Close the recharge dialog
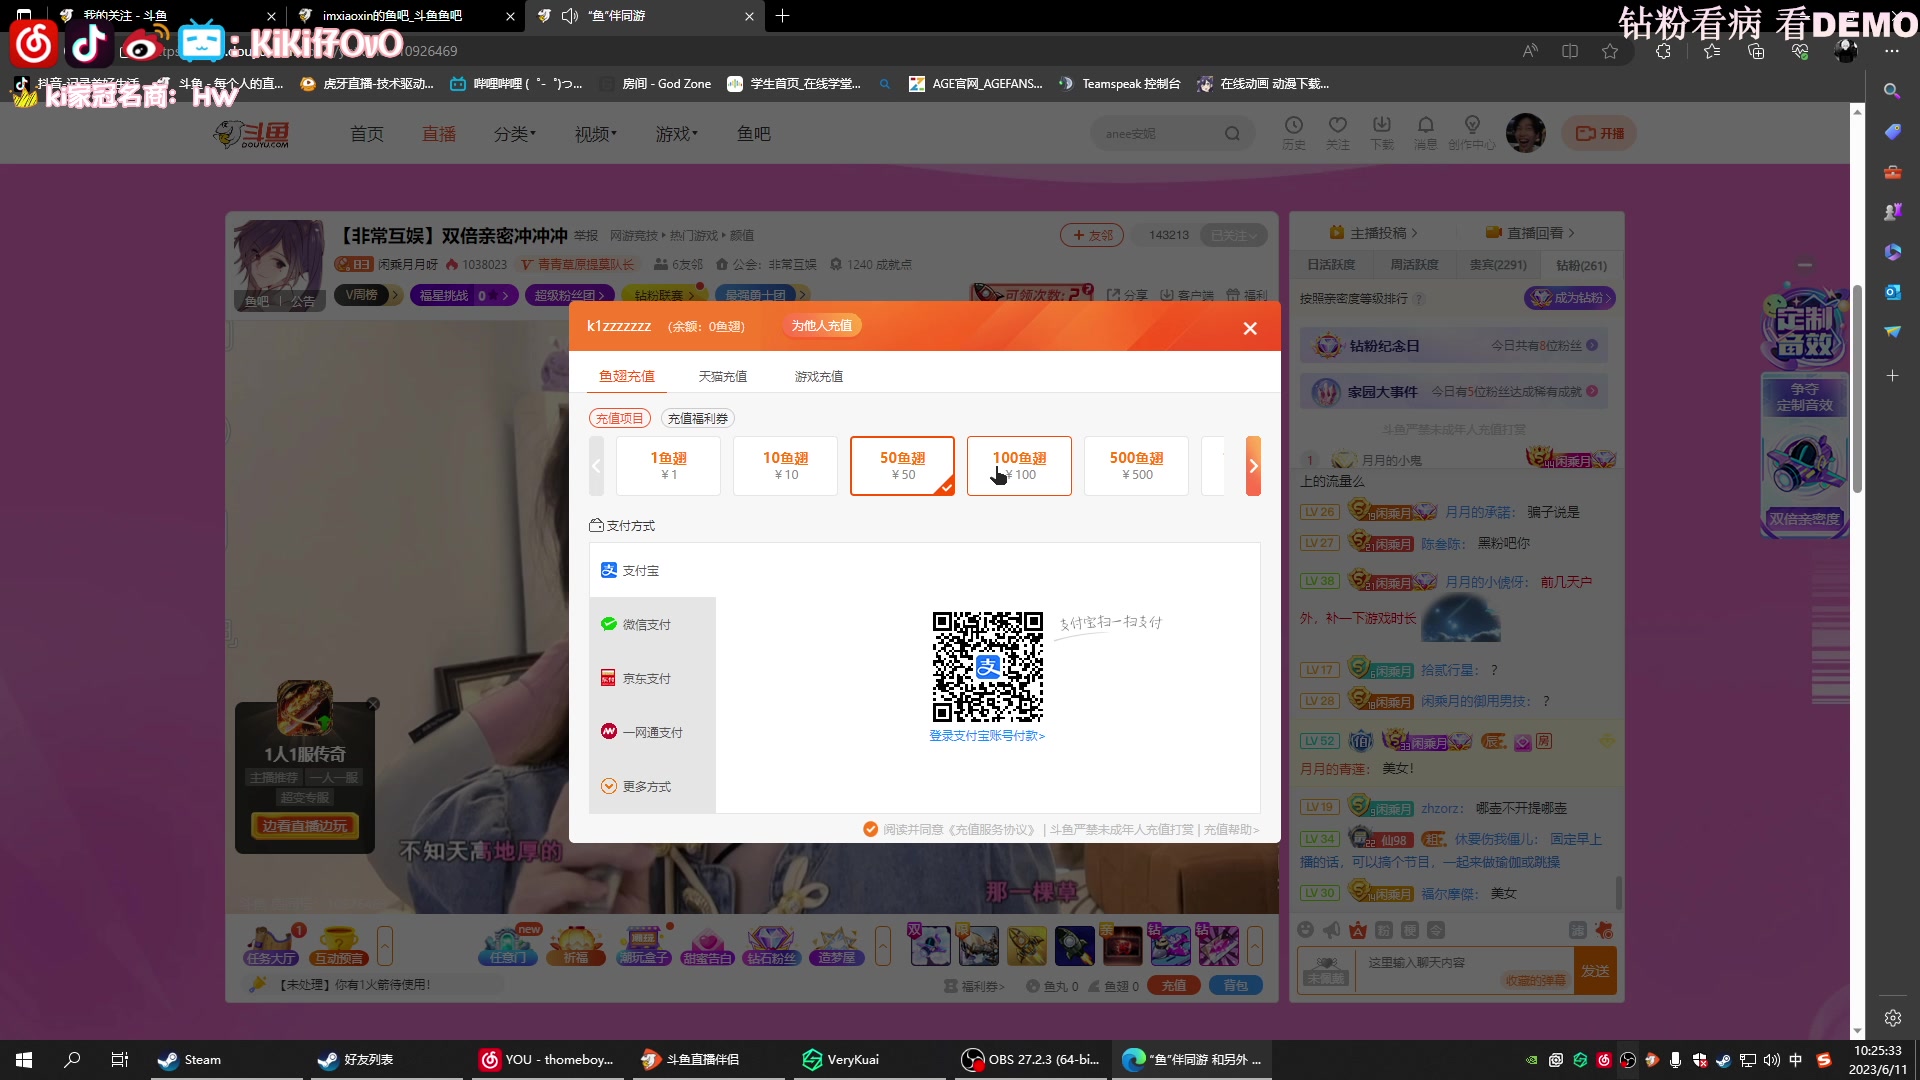Image resolution: width=1920 pixels, height=1080 pixels. tap(1250, 328)
